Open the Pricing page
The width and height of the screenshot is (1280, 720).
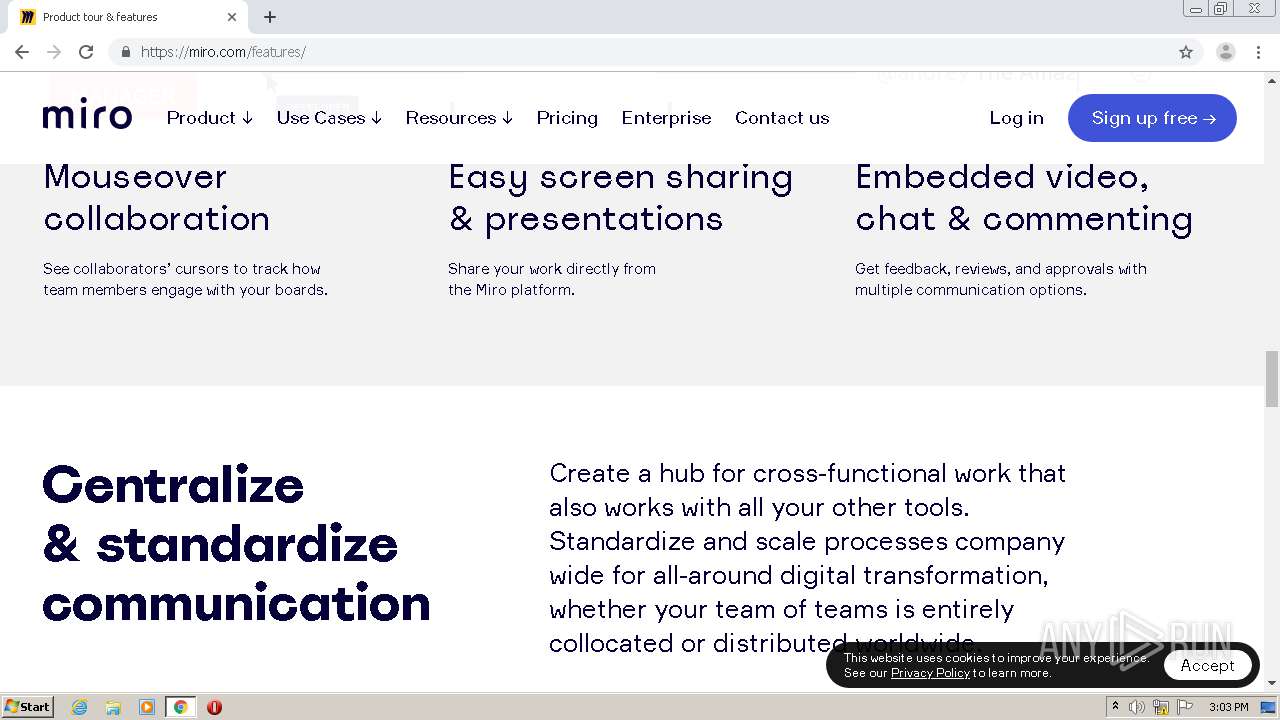click(567, 118)
